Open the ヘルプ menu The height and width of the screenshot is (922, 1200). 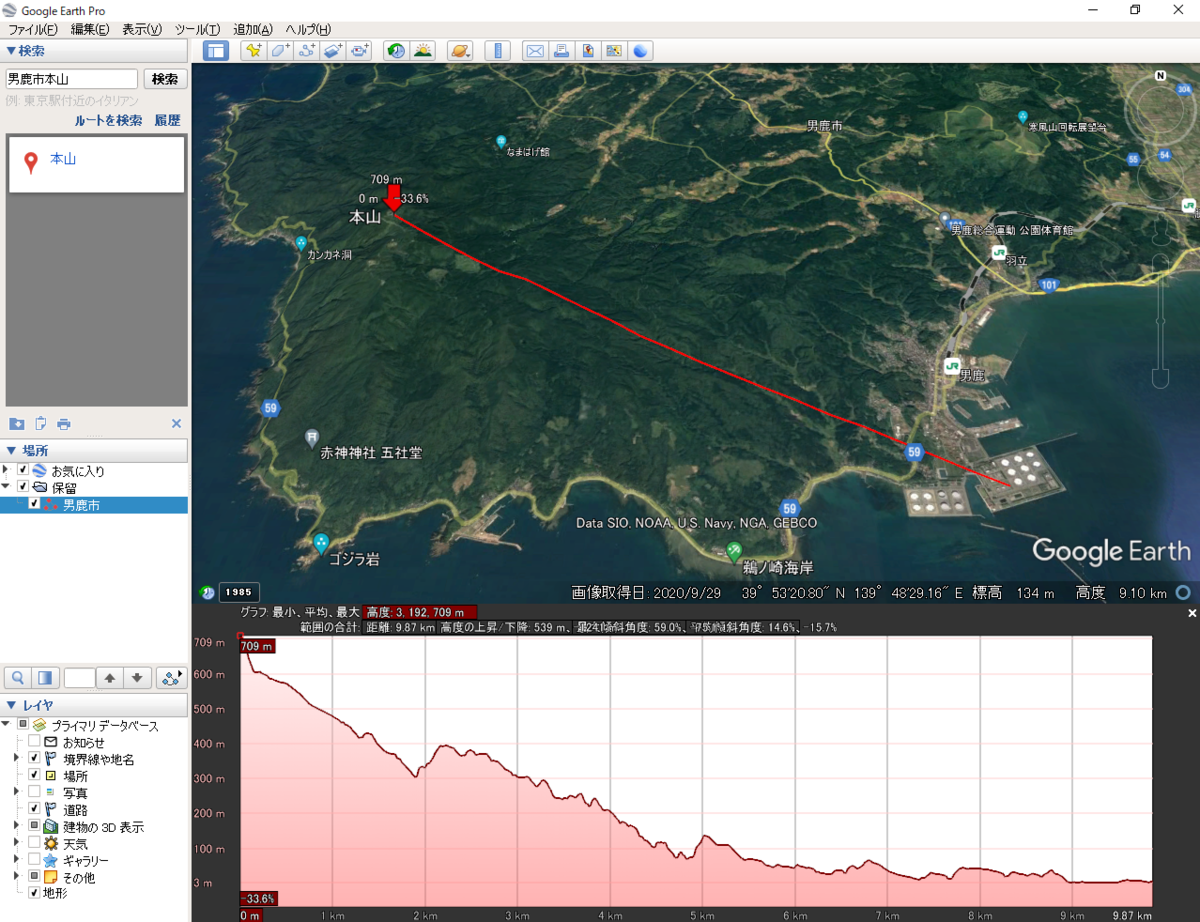click(x=309, y=29)
